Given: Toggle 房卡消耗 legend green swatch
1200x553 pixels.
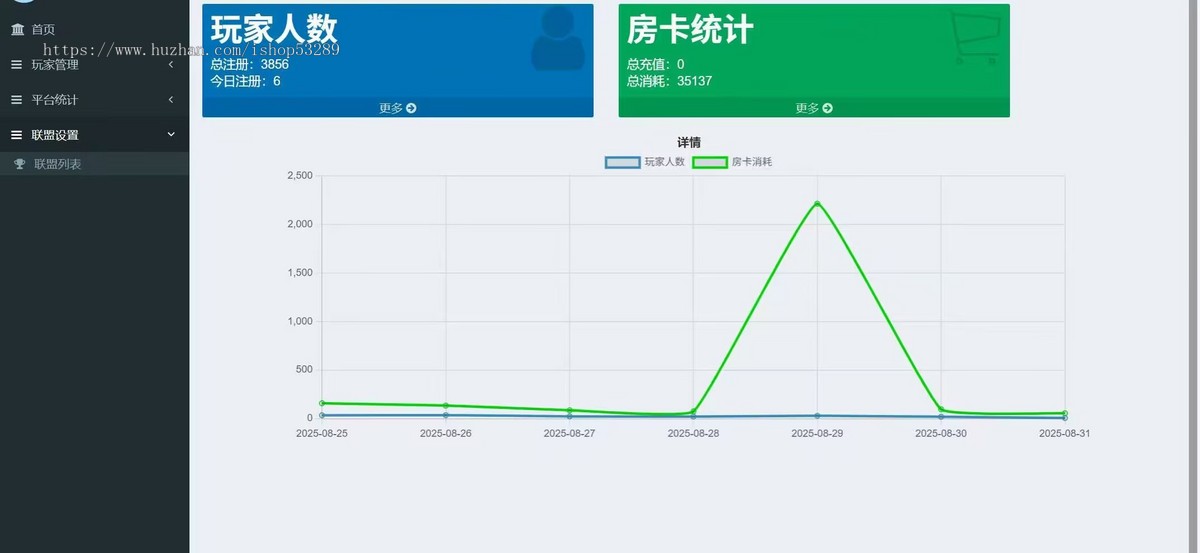Looking at the screenshot, I should click(x=710, y=161).
